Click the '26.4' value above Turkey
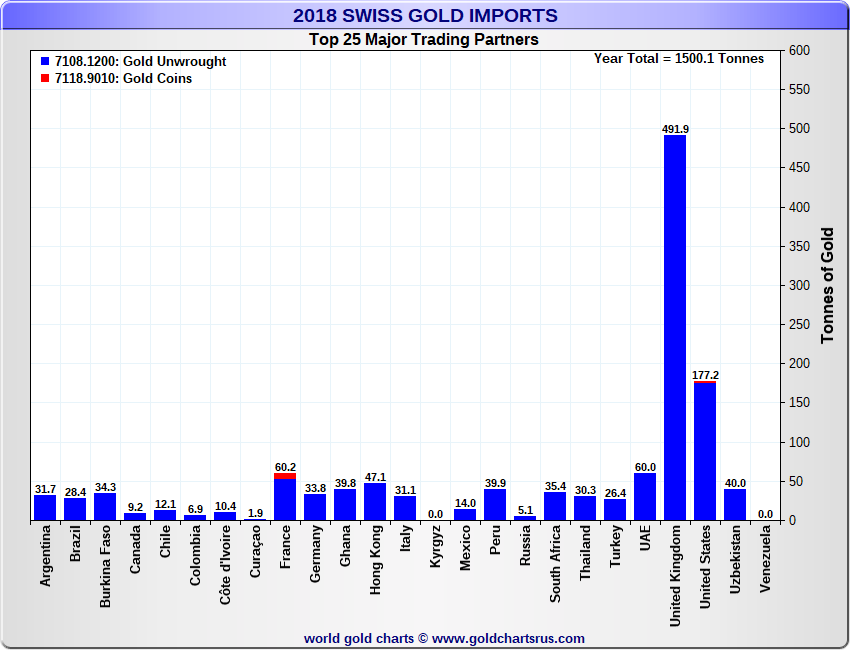 (x=615, y=493)
